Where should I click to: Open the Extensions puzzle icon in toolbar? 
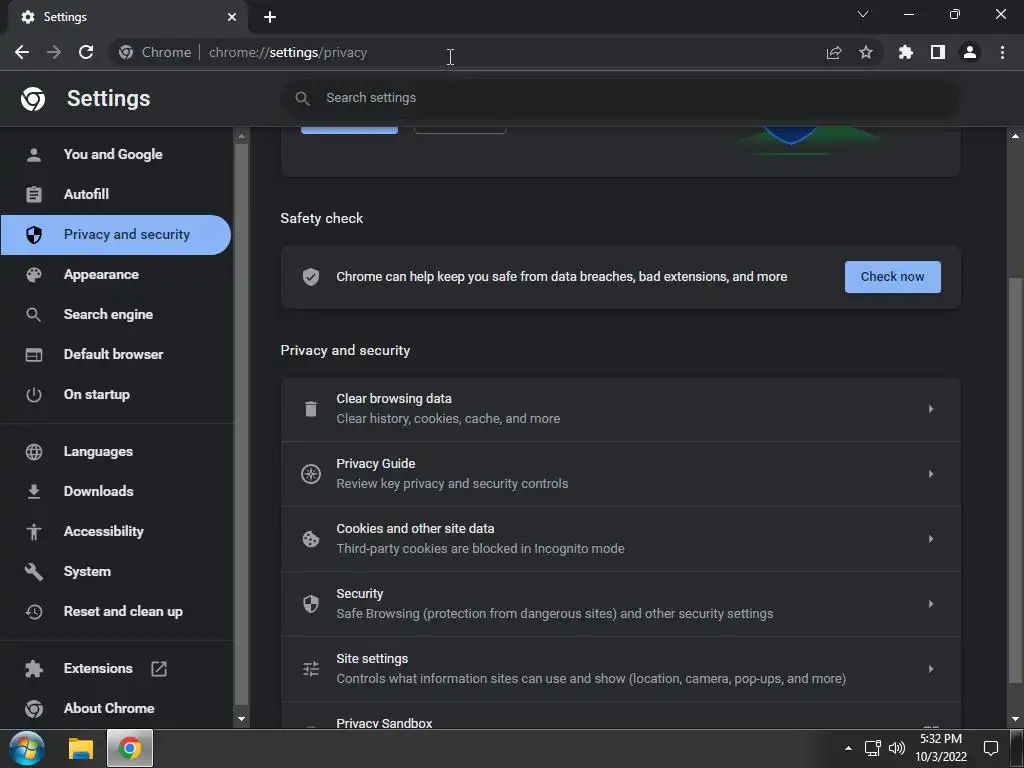coord(906,52)
